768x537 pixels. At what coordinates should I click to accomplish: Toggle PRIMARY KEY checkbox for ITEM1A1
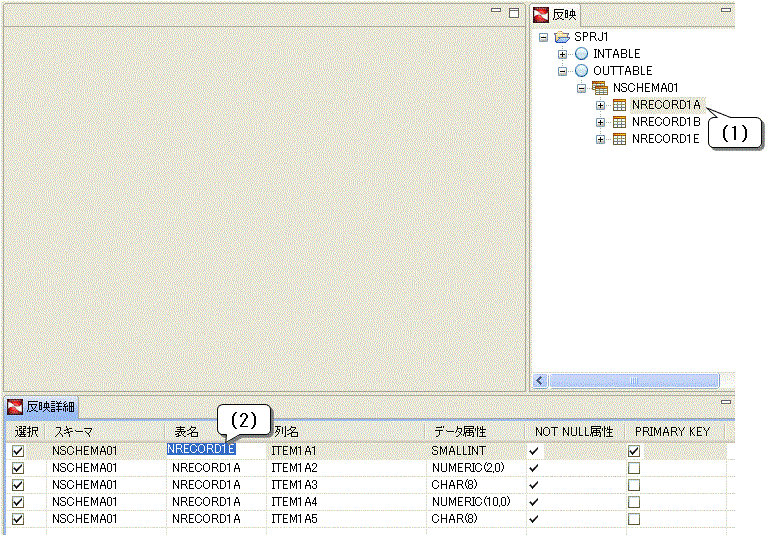click(x=633, y=451)
